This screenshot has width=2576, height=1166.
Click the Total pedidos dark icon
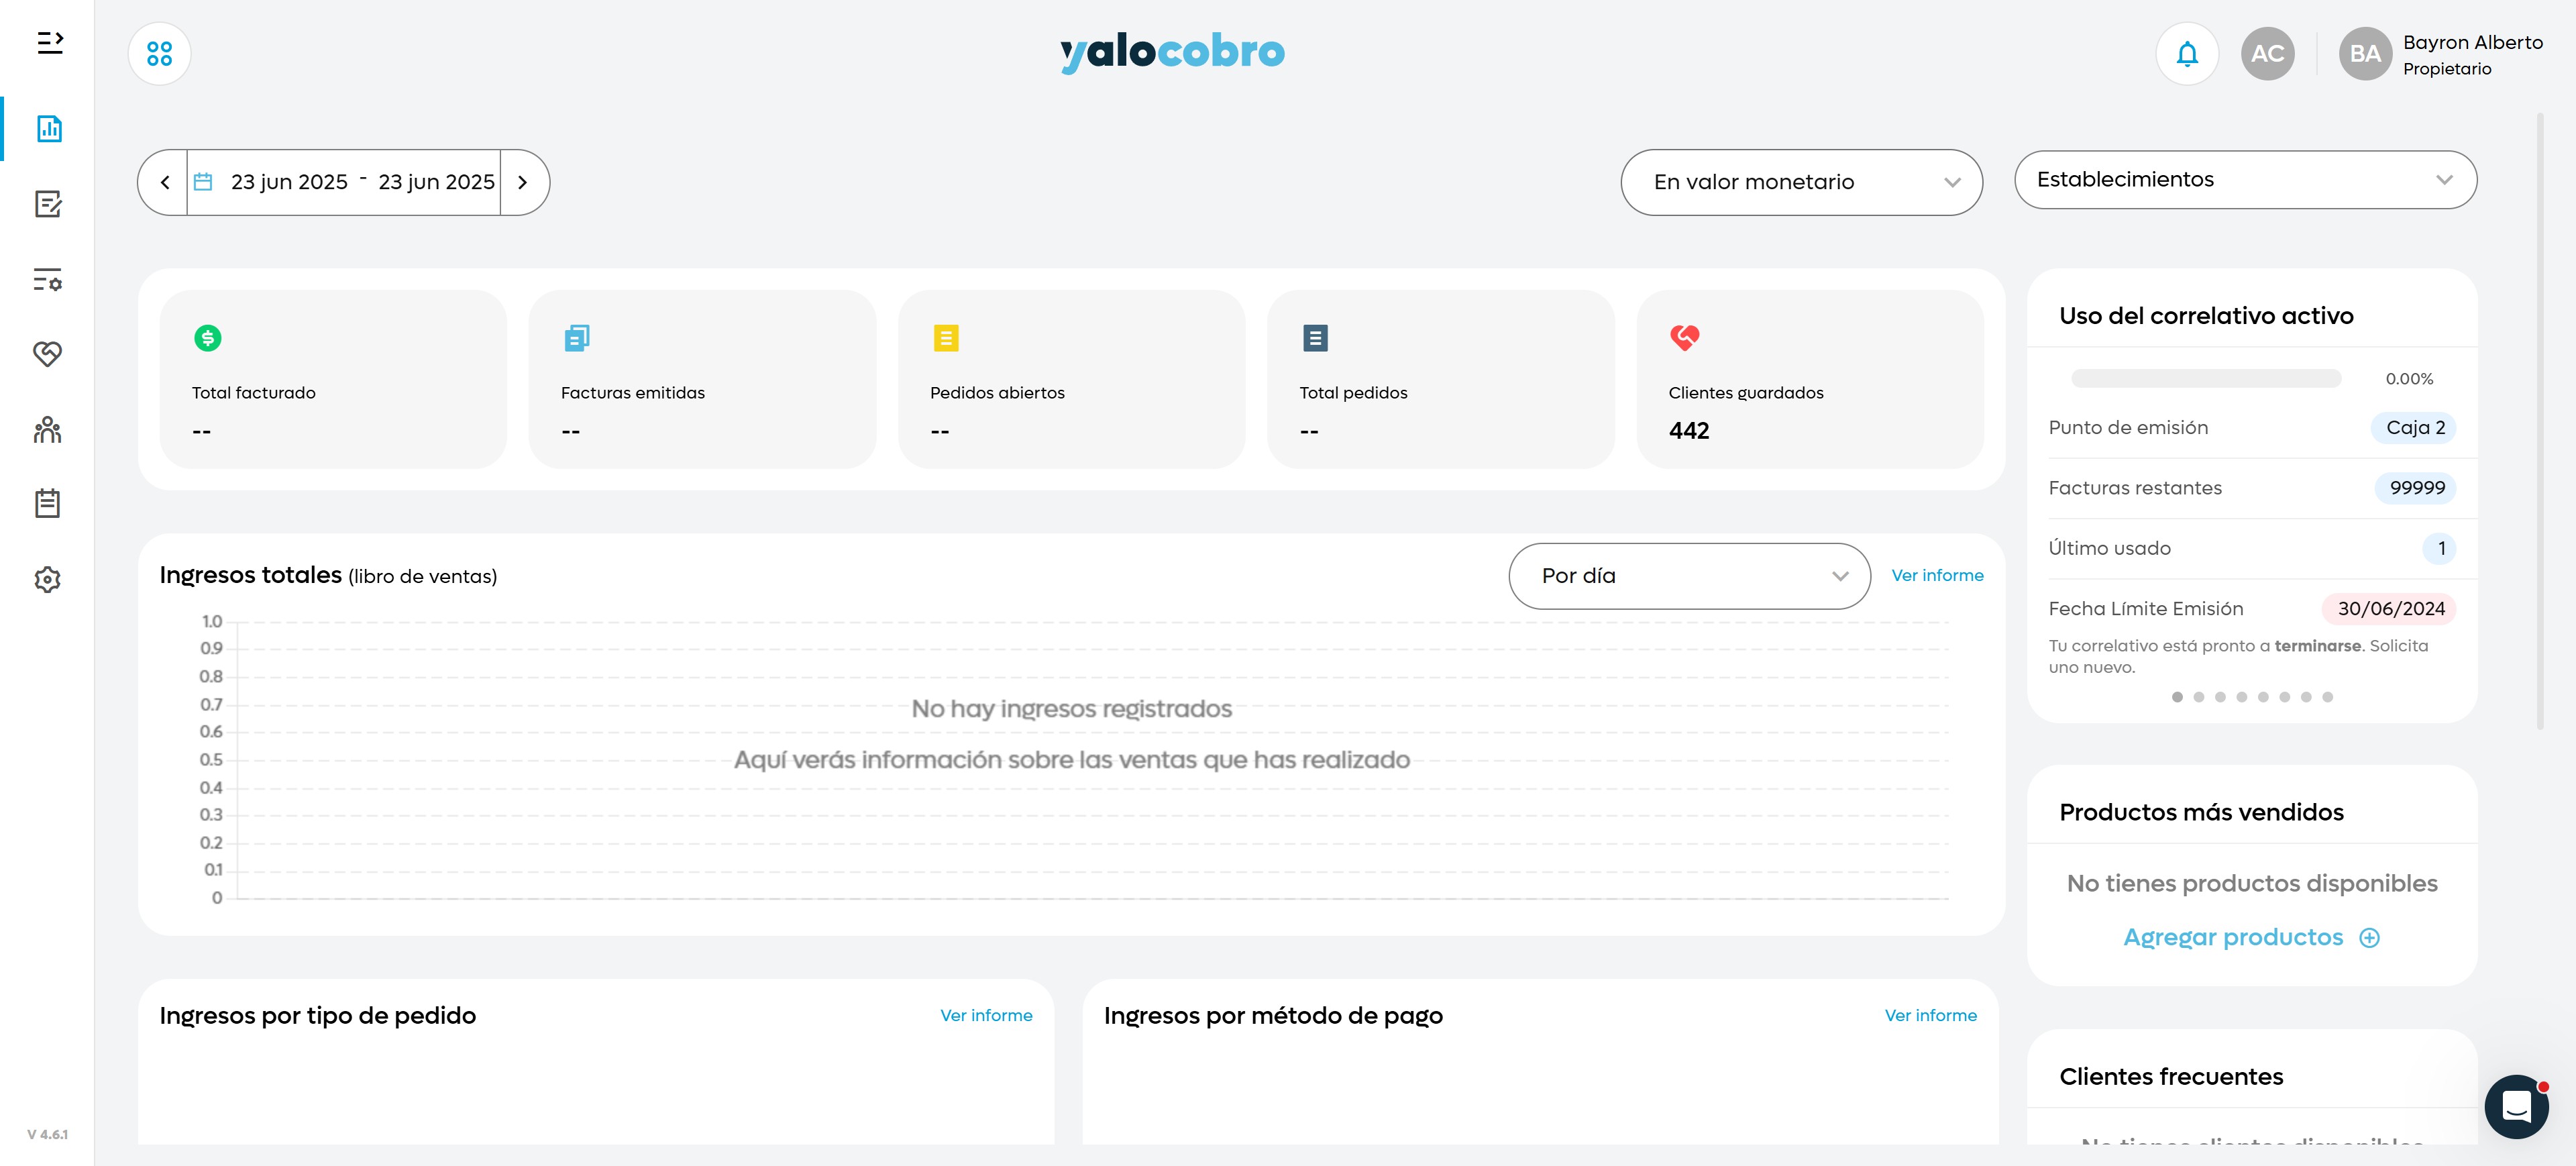click(x=1315, y=338)
